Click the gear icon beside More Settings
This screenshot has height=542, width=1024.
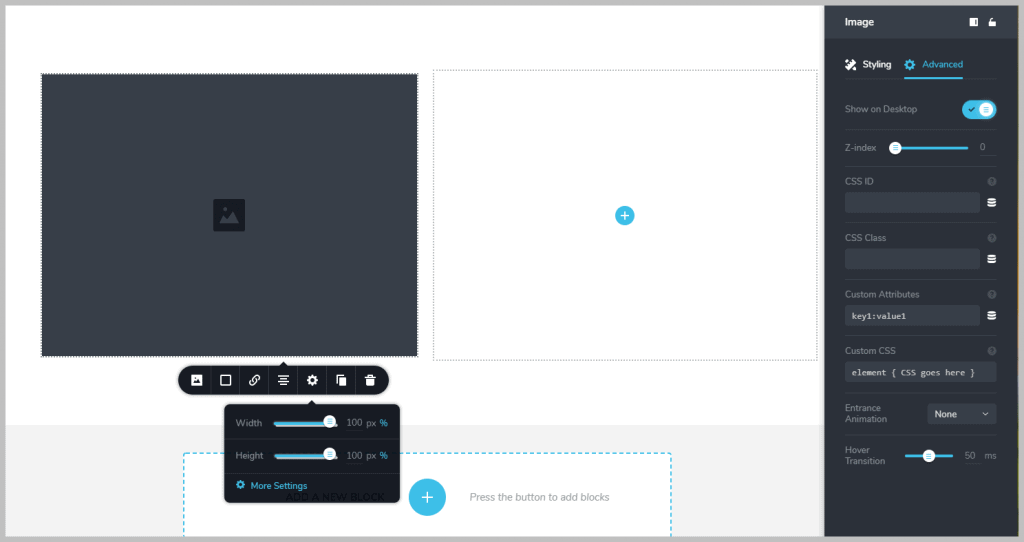[x=240, y=485]
